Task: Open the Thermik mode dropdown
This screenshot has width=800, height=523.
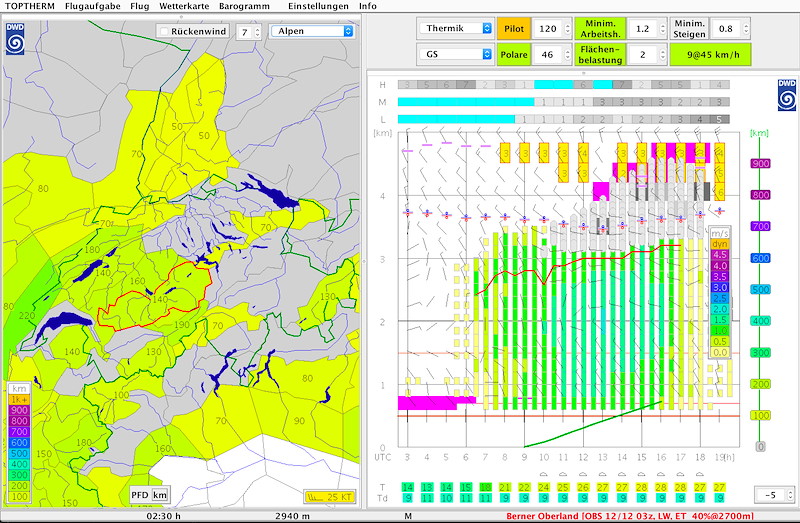Action: point(455,28)
